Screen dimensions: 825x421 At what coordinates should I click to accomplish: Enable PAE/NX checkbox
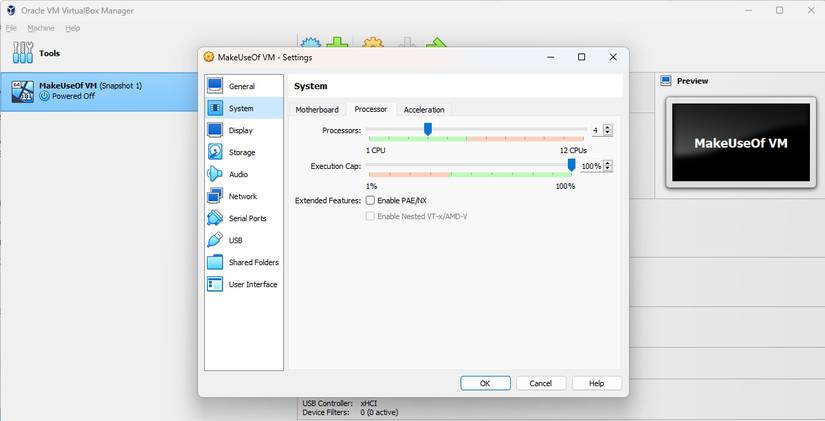pos(370,201)
